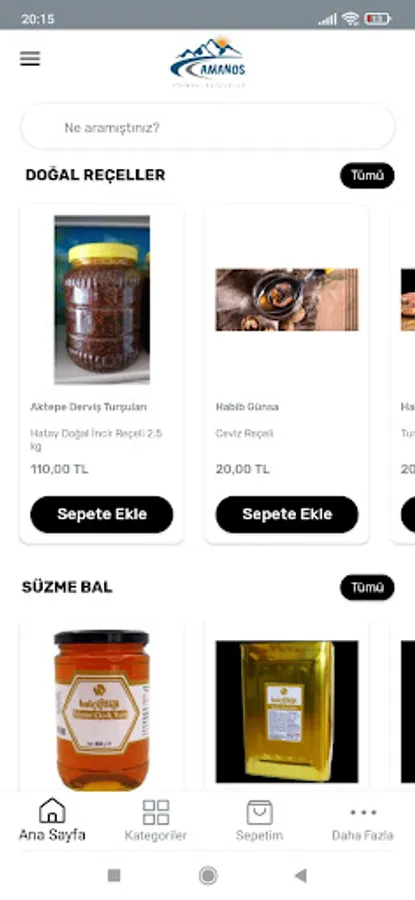Open the Ceviz Reçeli product image

pyautogui.click(x=287, y=300)
